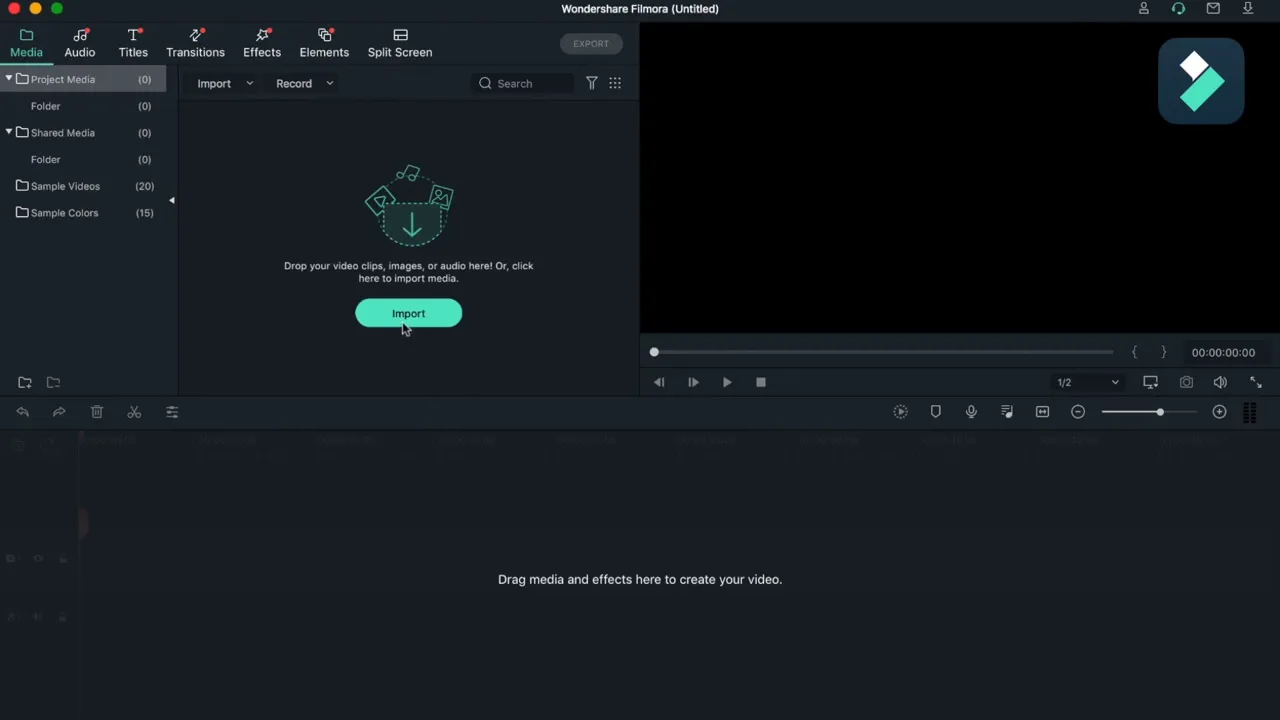Screen dimensions: 1280x720
Task: Open the Split Screen tab
Action: (x=400, y=44)
